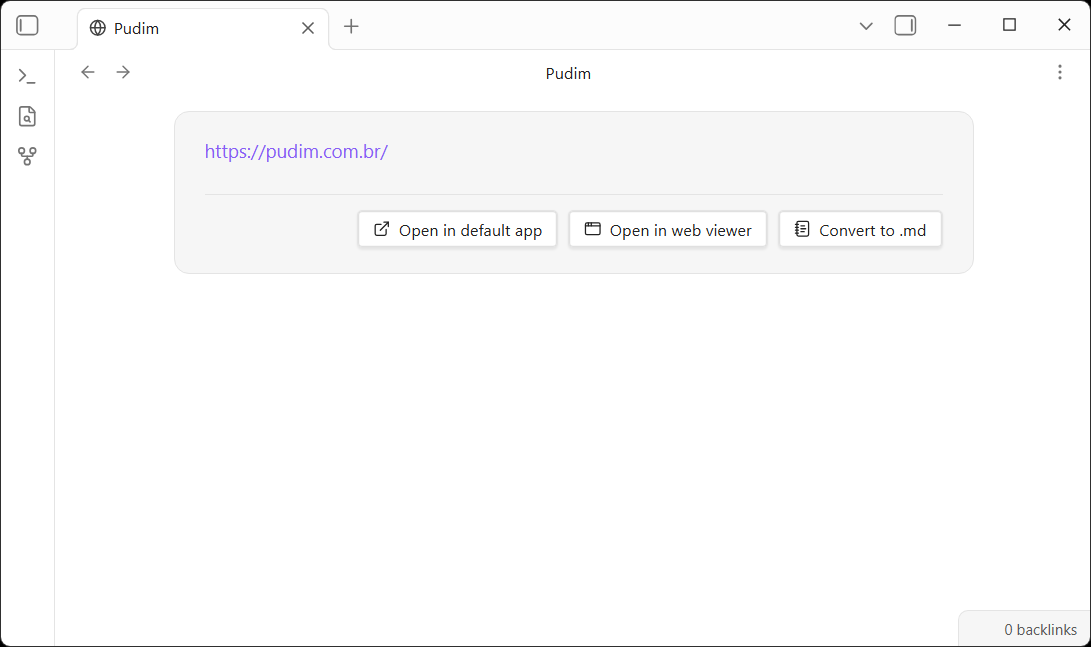Click Open in default app button
This screenshot has width=1091, height=647.
pyautogui.click(x=457, y=230)
